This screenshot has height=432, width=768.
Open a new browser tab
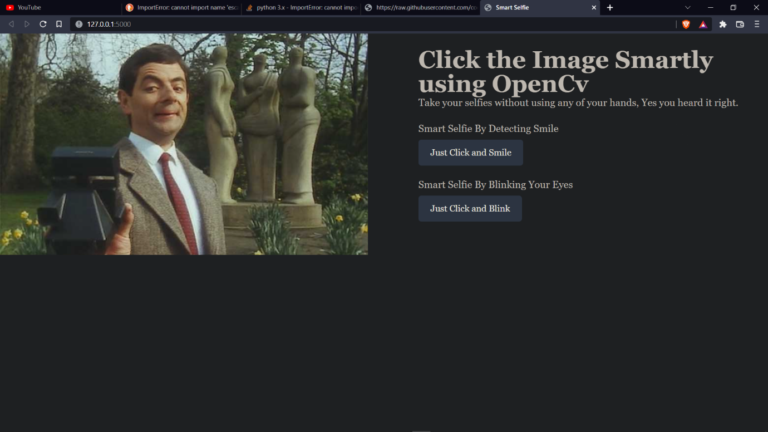(x=610, y=7)
